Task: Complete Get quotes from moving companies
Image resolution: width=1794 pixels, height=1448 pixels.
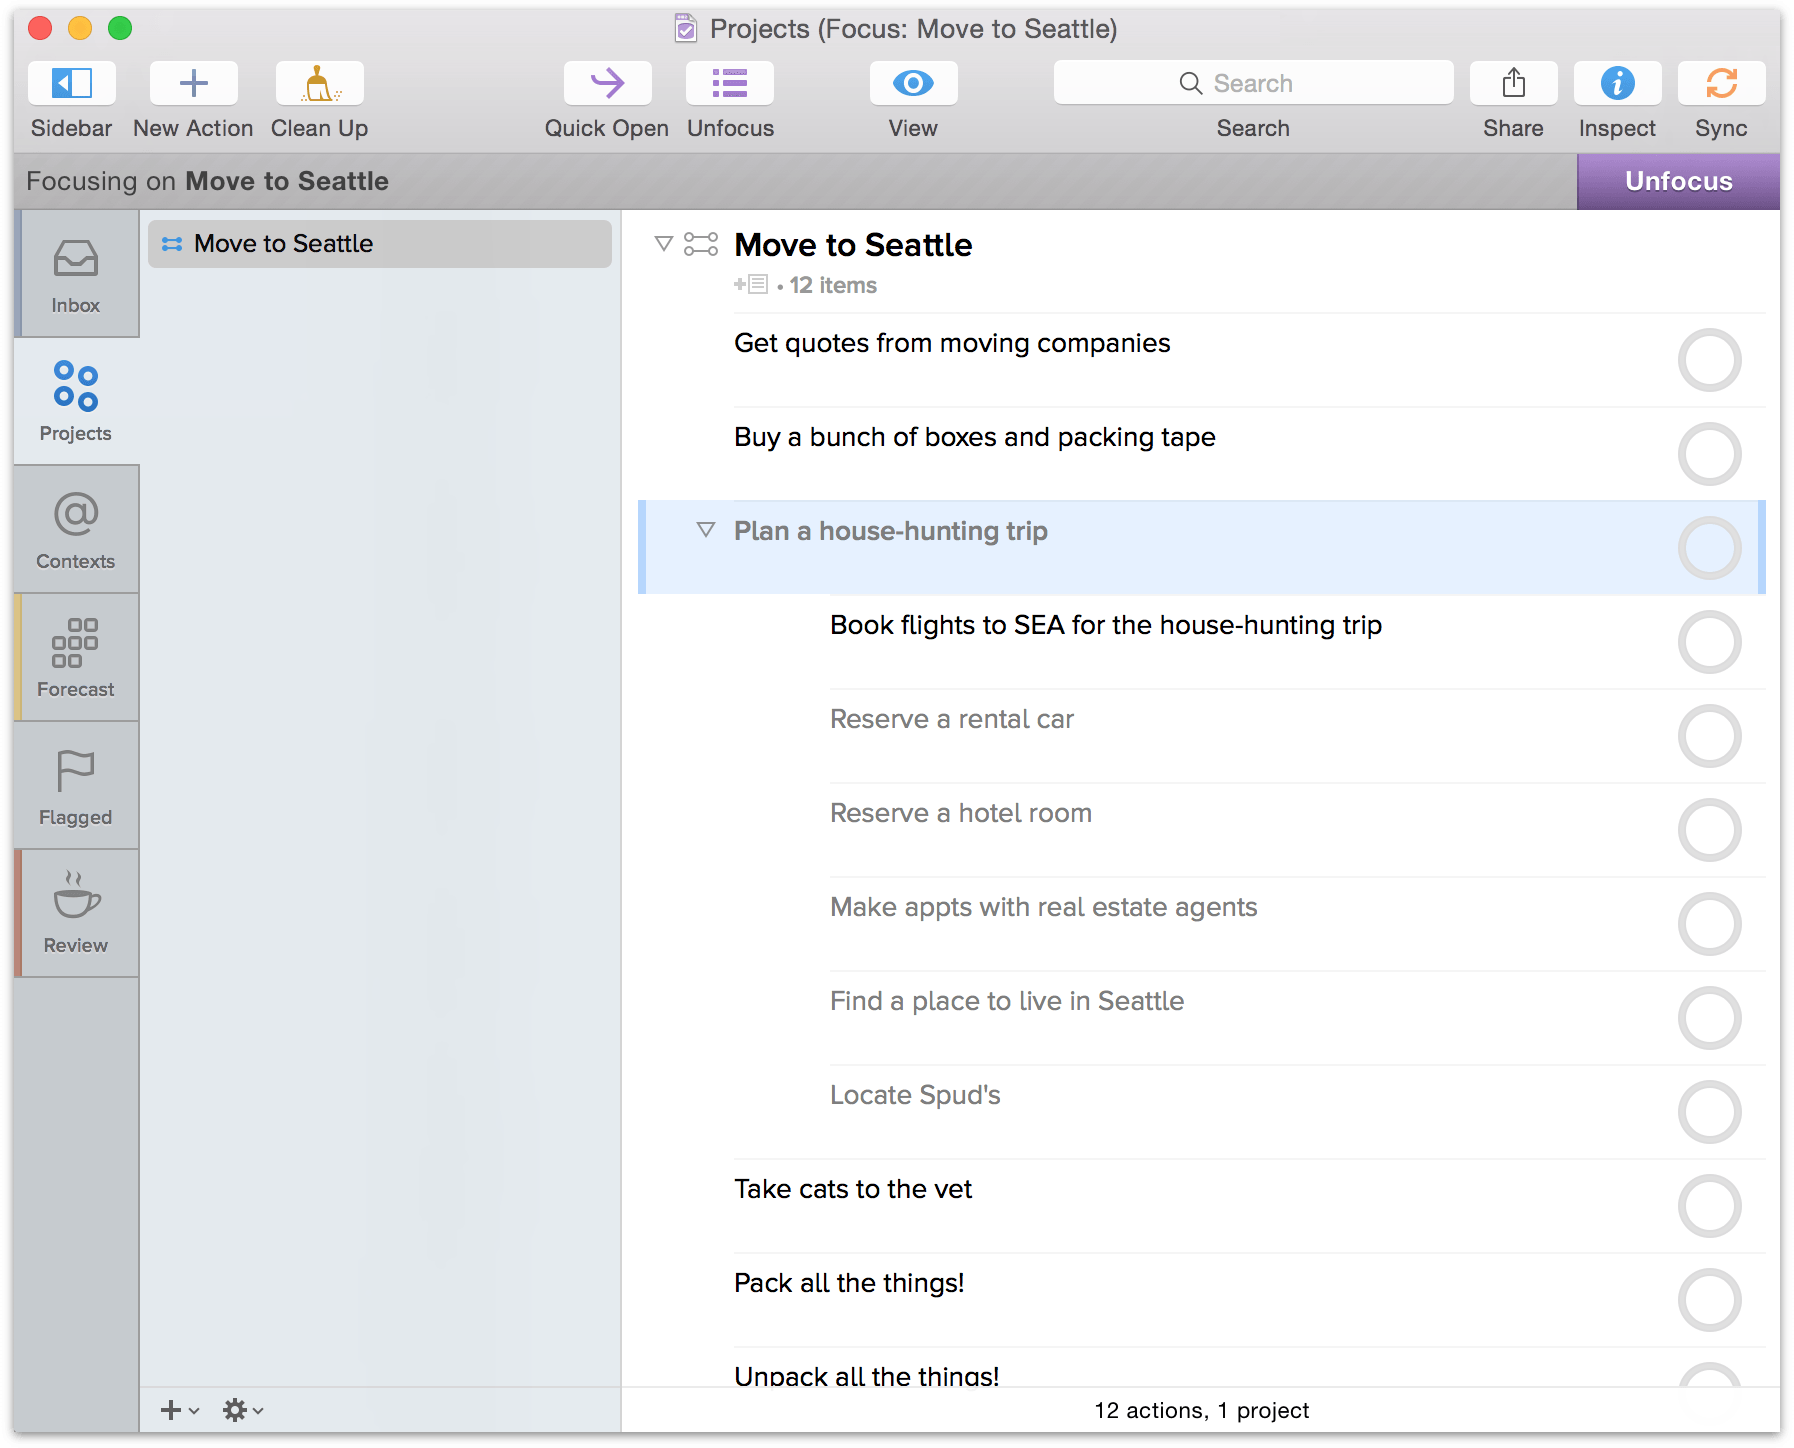Action: [1709, 360]
